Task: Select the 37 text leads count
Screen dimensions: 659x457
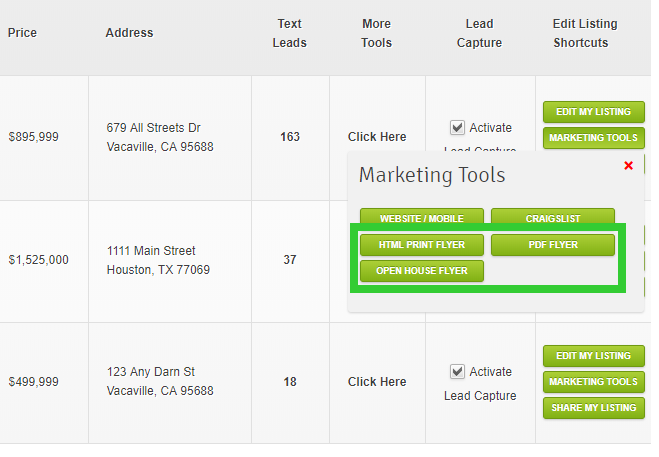Action: (290, 260)
